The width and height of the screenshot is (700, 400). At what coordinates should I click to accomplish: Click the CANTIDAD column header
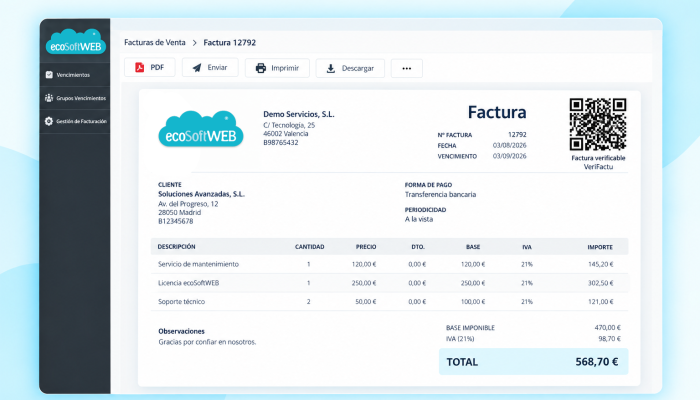pyautogui.click(x=309, y=246)
